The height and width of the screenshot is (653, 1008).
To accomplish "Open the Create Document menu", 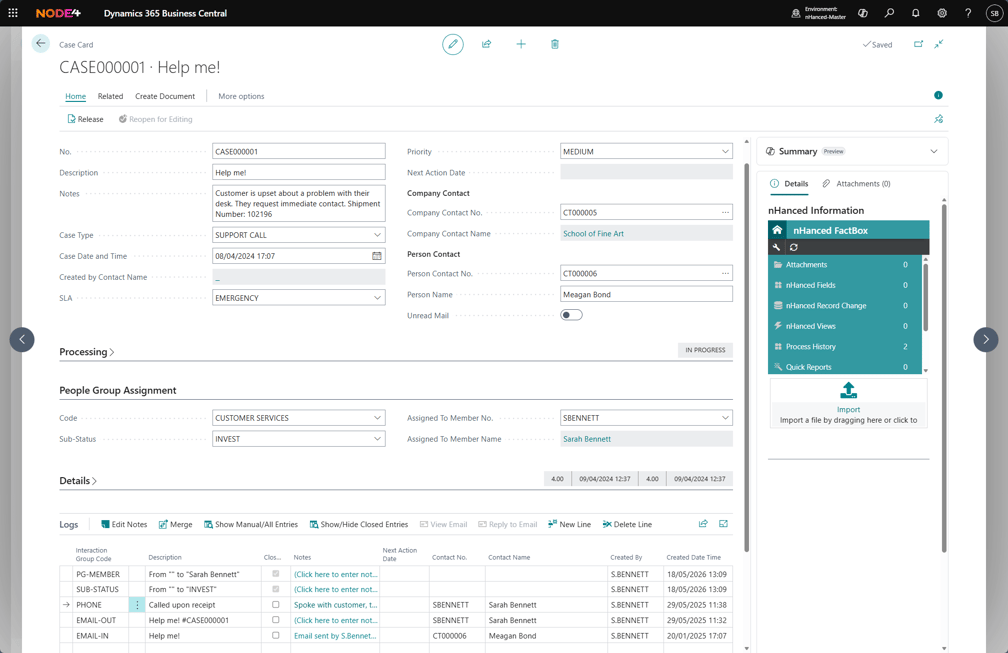I will click(x=165, y=96).
